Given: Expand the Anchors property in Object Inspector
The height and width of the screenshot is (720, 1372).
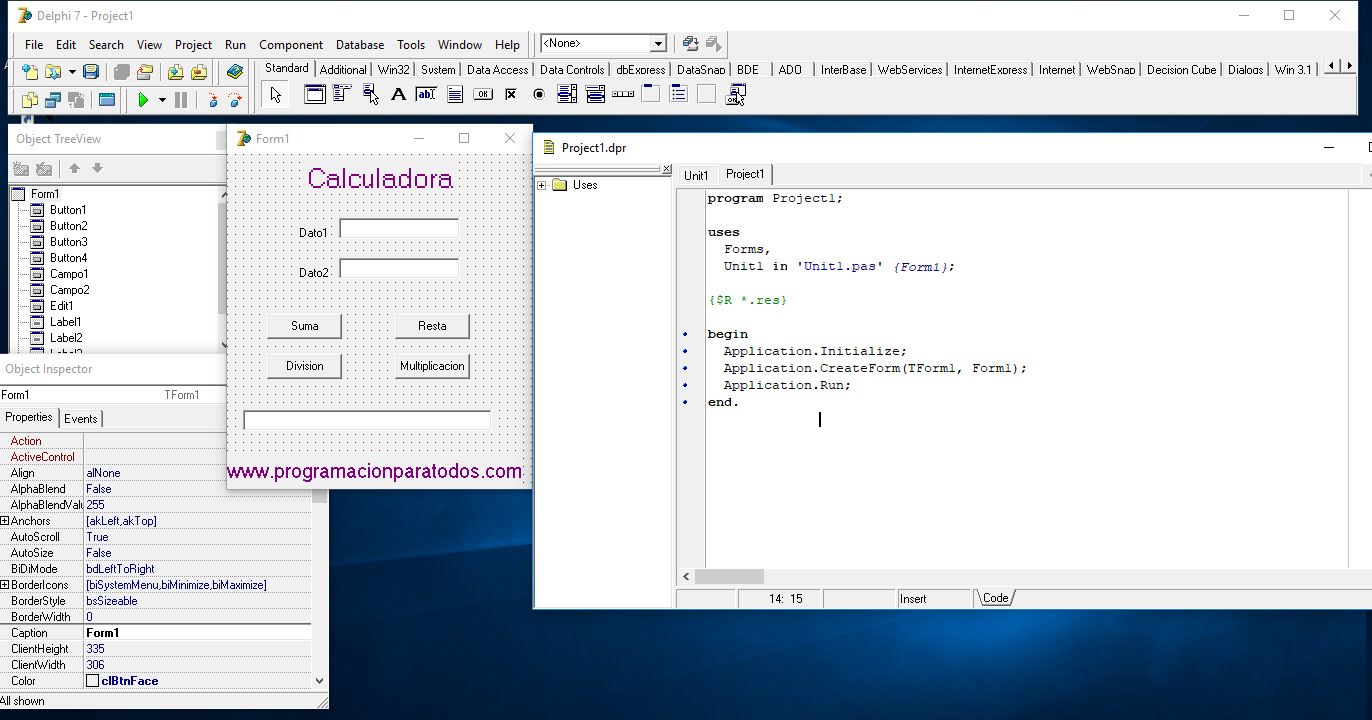Looking at the screenshot, I should (6, 520).
